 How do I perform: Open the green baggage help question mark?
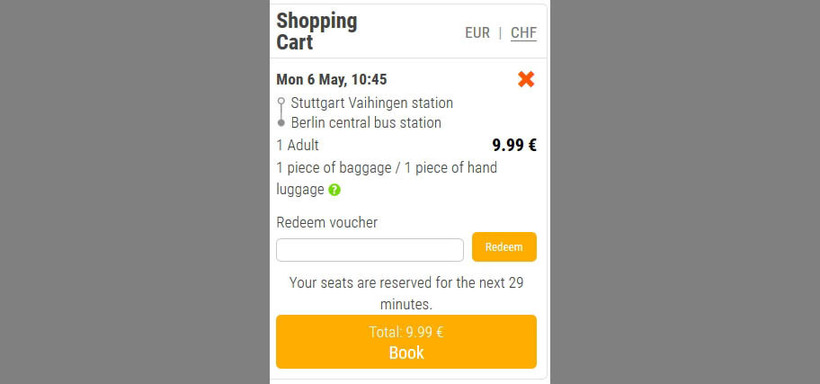point(335,190)
